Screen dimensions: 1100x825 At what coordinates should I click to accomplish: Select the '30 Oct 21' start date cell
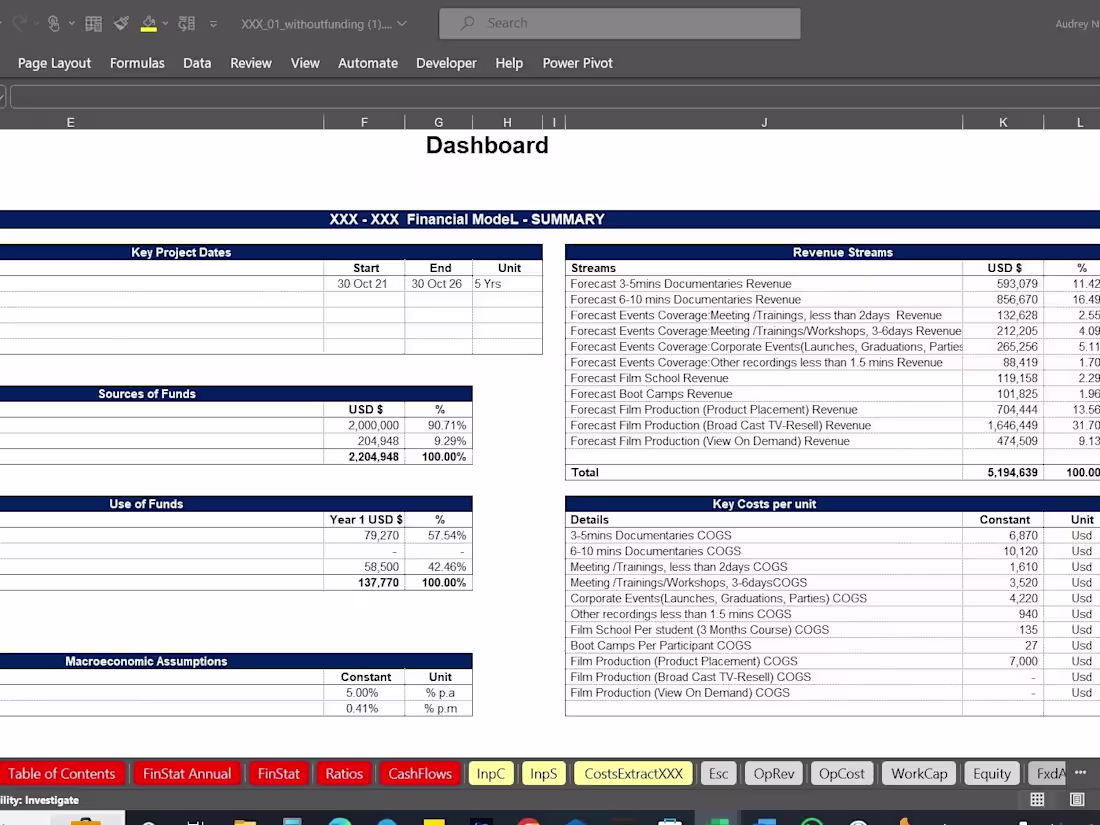[364, 284]
